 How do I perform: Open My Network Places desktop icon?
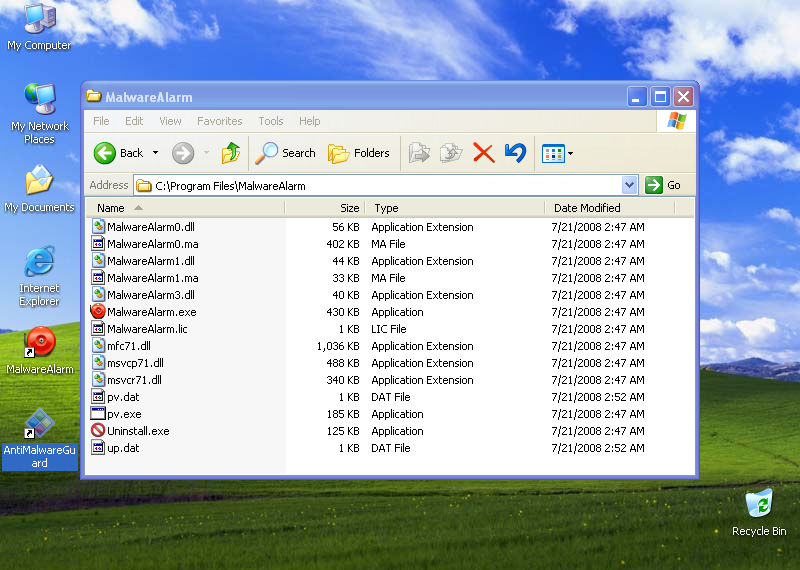click(x=39, y=113)
